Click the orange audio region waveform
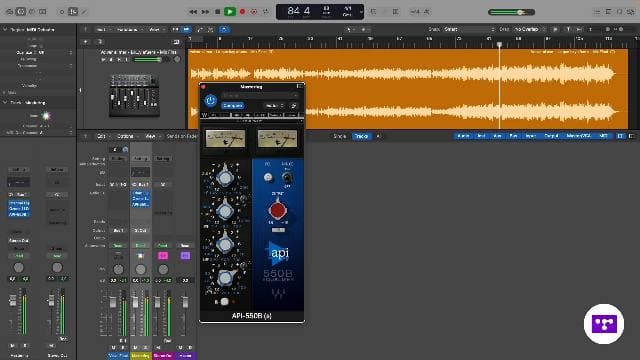 [x=408, y=89]
